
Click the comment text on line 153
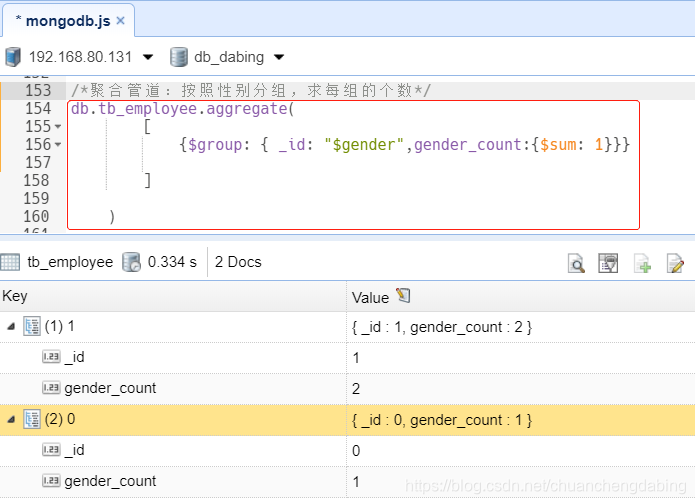click(250, 90)
